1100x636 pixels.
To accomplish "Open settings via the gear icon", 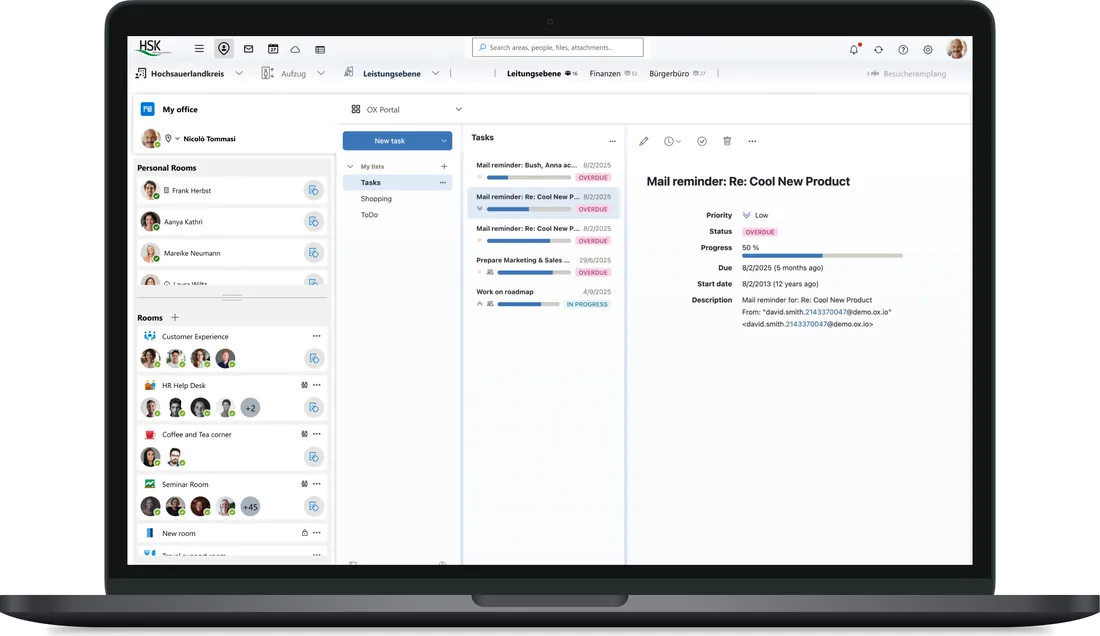I will [927, 50].
